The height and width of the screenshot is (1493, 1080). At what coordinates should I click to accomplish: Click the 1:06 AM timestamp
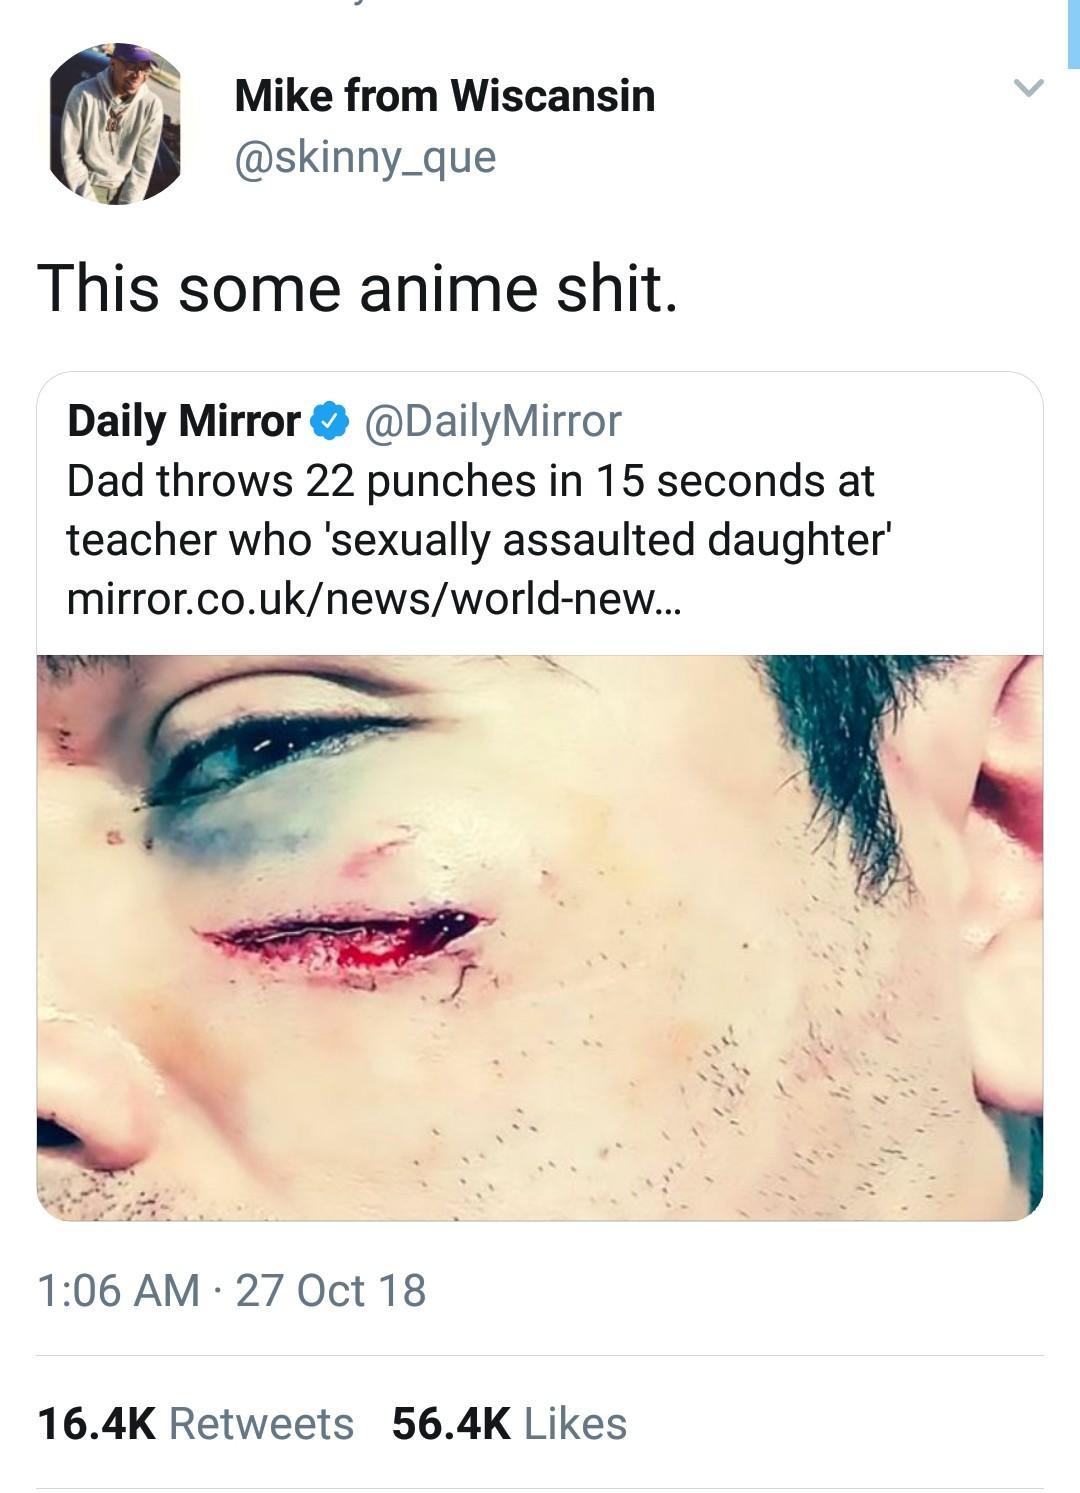click(118, 1290)
